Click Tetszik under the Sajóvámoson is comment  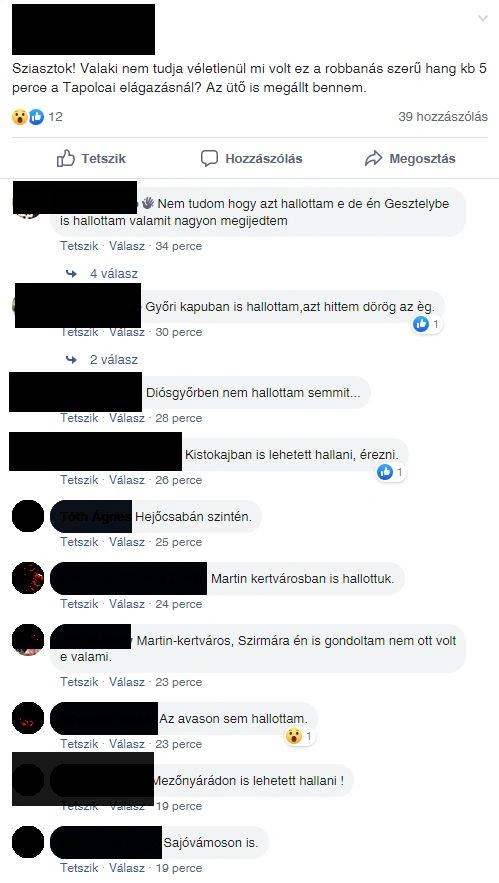click(x=79, y=868)
